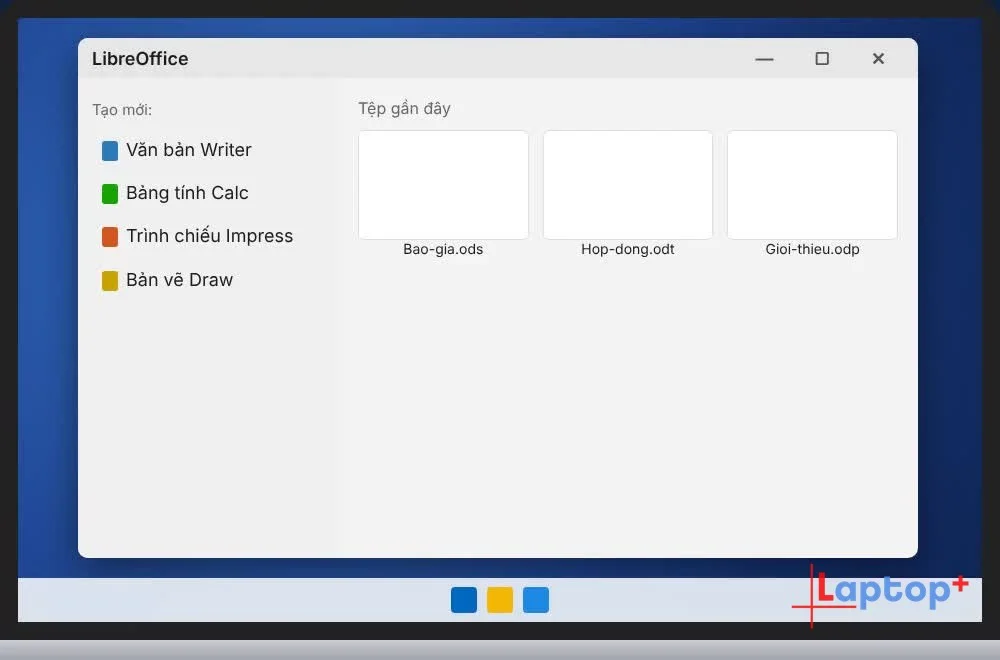
Task: Click the dark blue taskbar icon
Action: pos(464,600)
